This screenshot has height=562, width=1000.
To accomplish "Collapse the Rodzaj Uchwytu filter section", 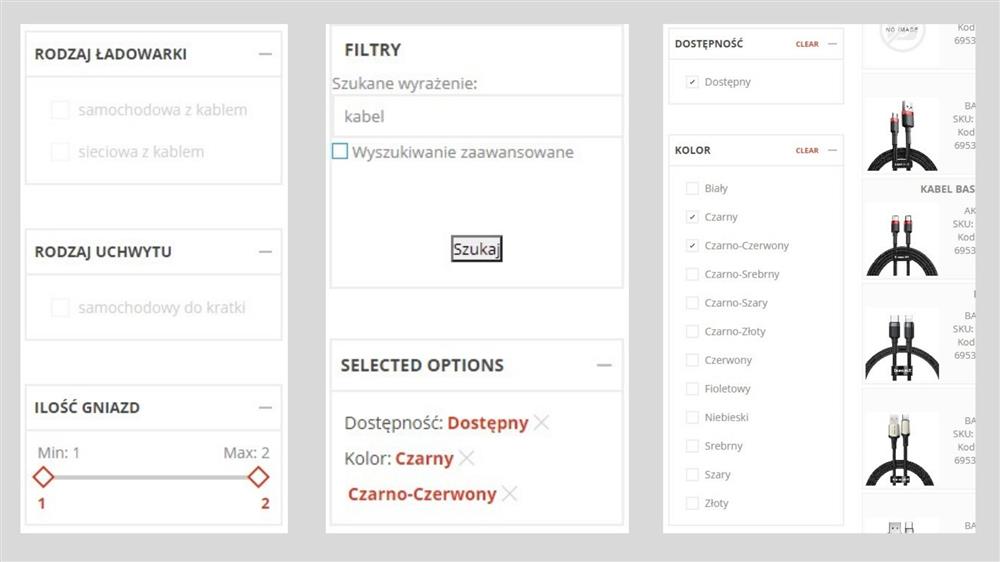I will (x=265, y=252).
